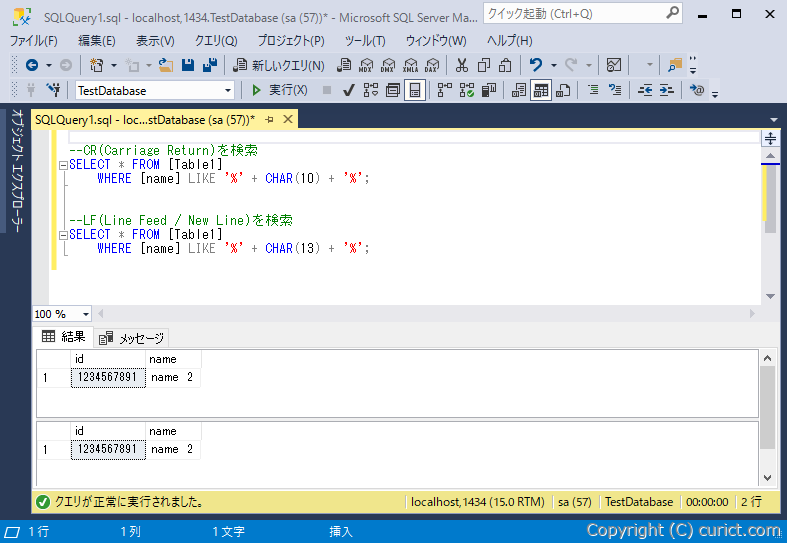Viewport: 787px width, 543px height.
Task: Click Find in Files folder icon
Action: 675,65
